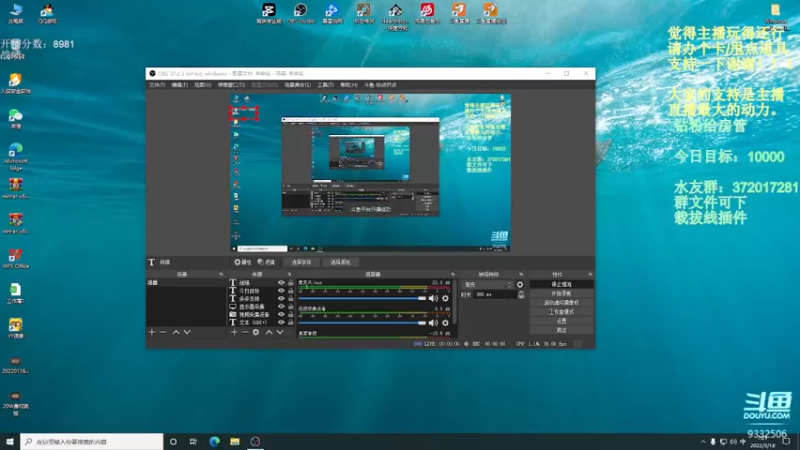Toggle lock of 显示器采集 source
The width and height of the screenshot is (800, 450).
click(291, 307)
